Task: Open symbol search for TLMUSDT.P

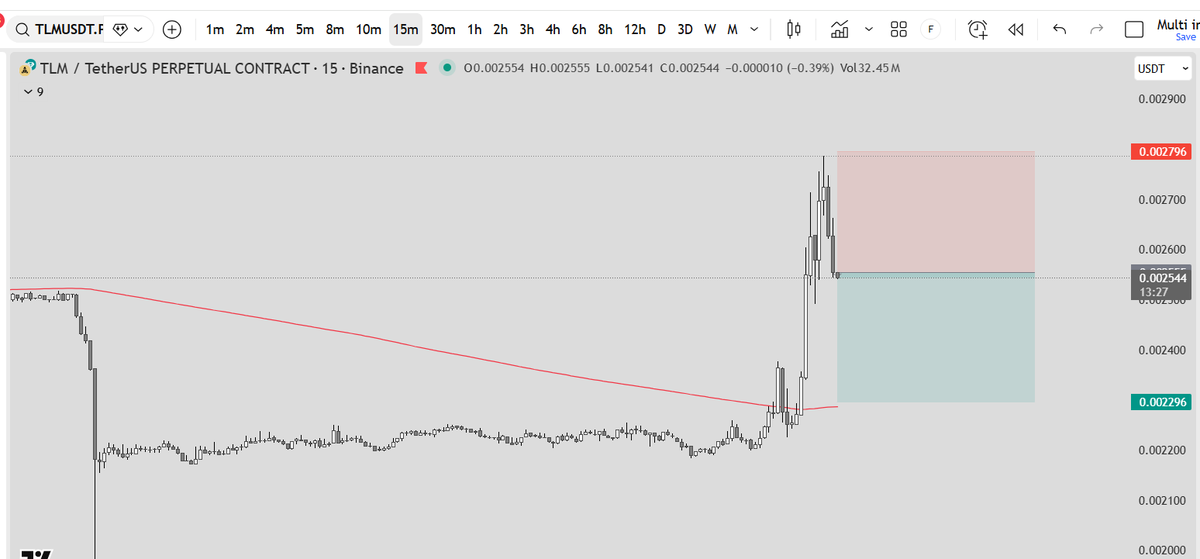Action: [x=58, y=30]
